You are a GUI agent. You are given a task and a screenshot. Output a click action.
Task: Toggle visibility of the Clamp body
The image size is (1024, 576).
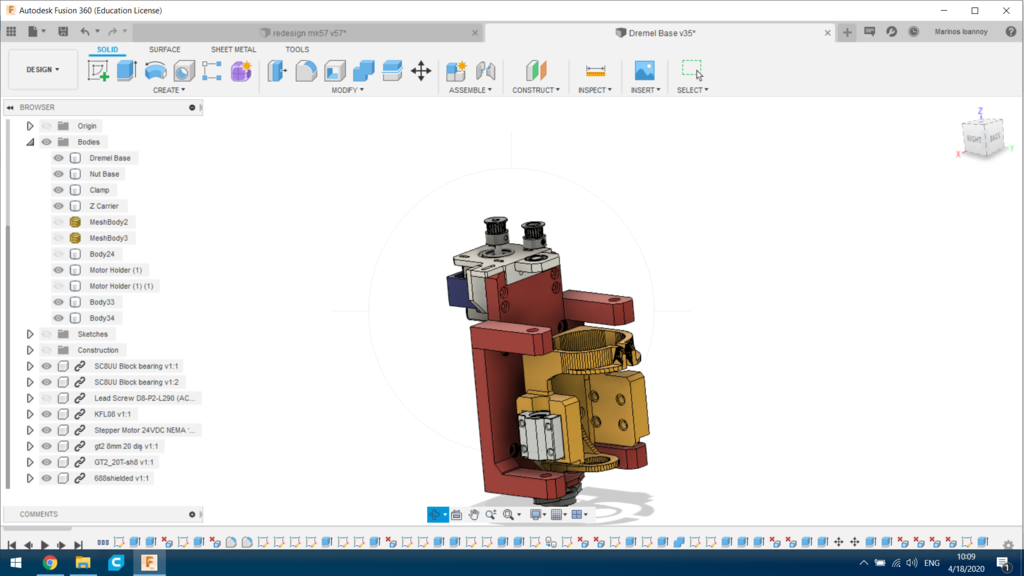(58, 189)
